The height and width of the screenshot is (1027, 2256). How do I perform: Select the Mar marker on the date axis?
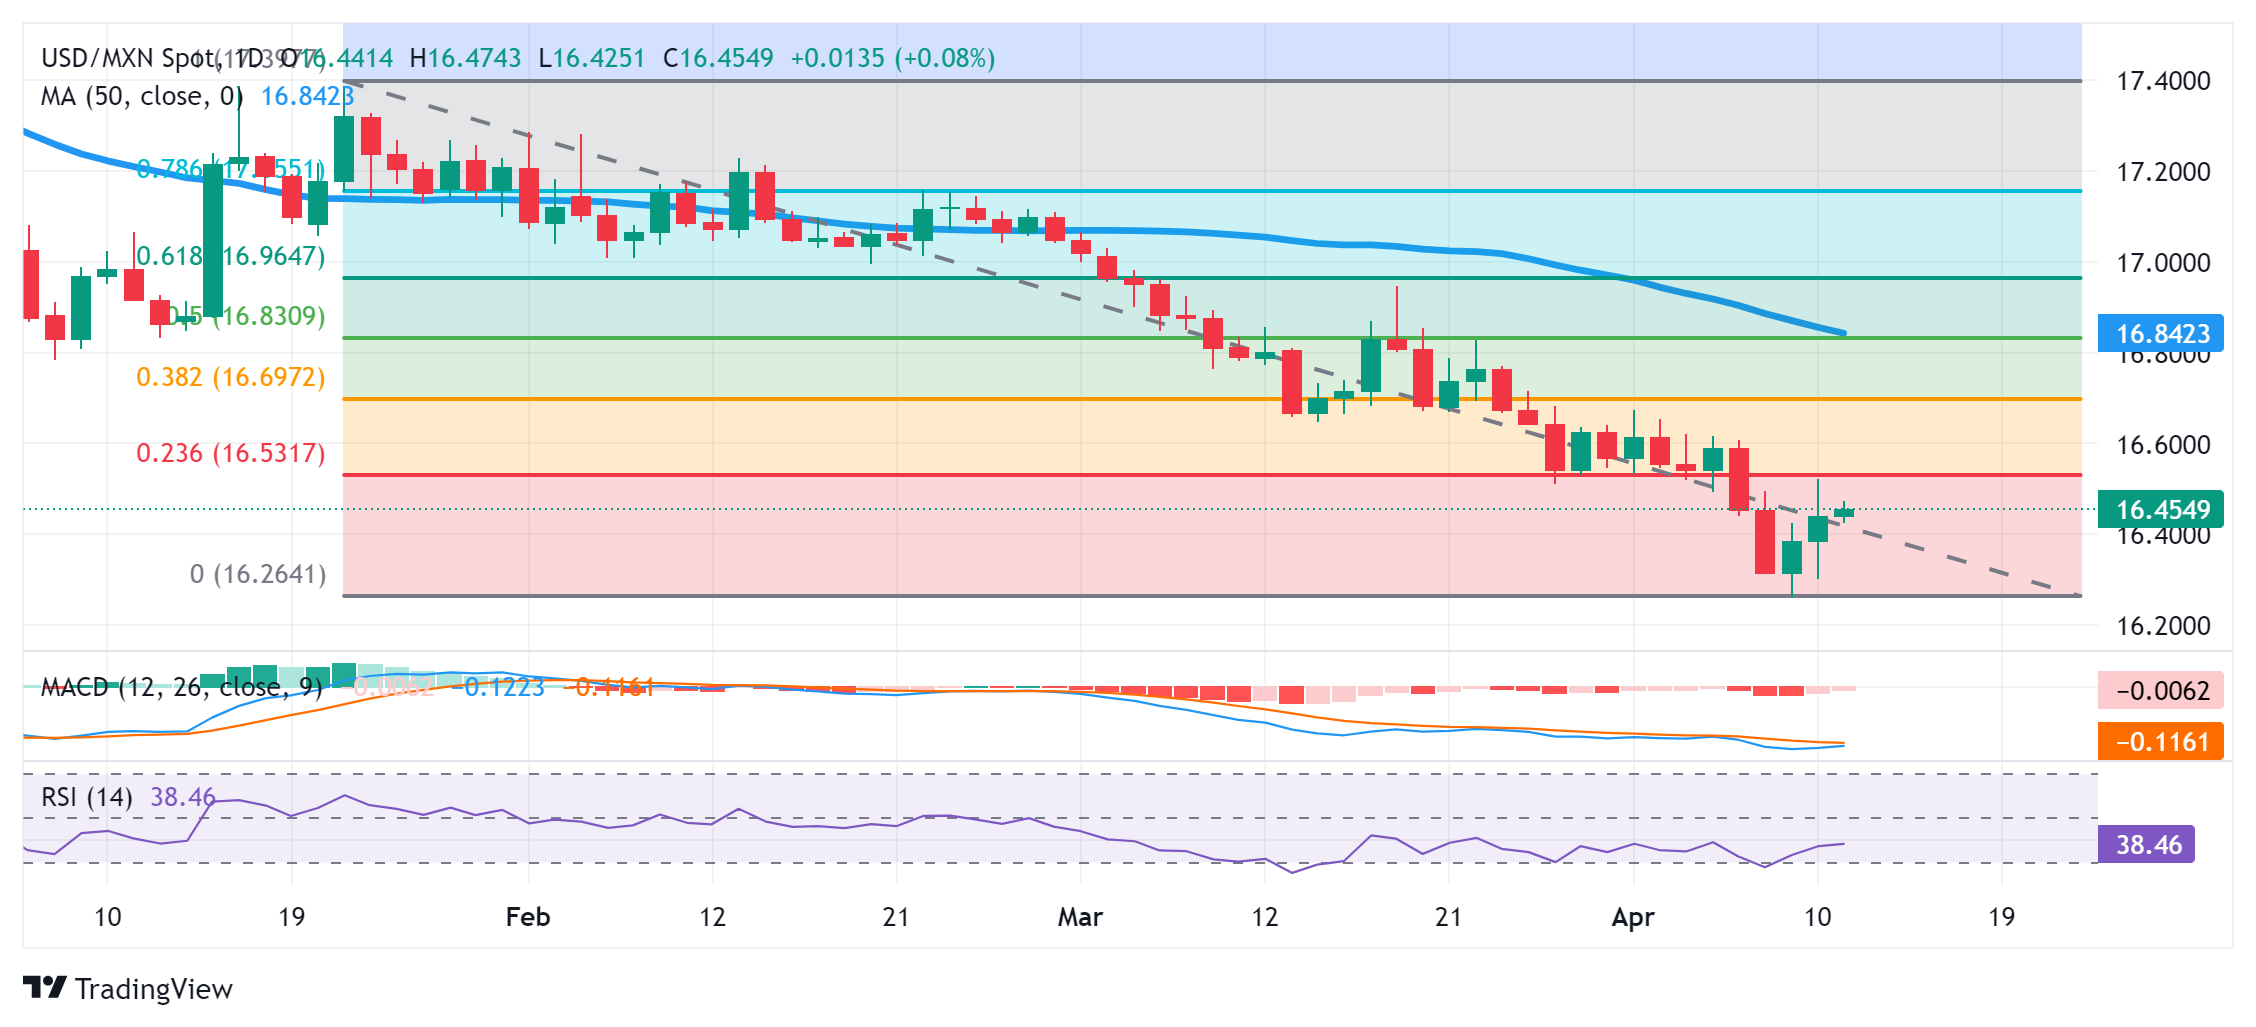1080,917
